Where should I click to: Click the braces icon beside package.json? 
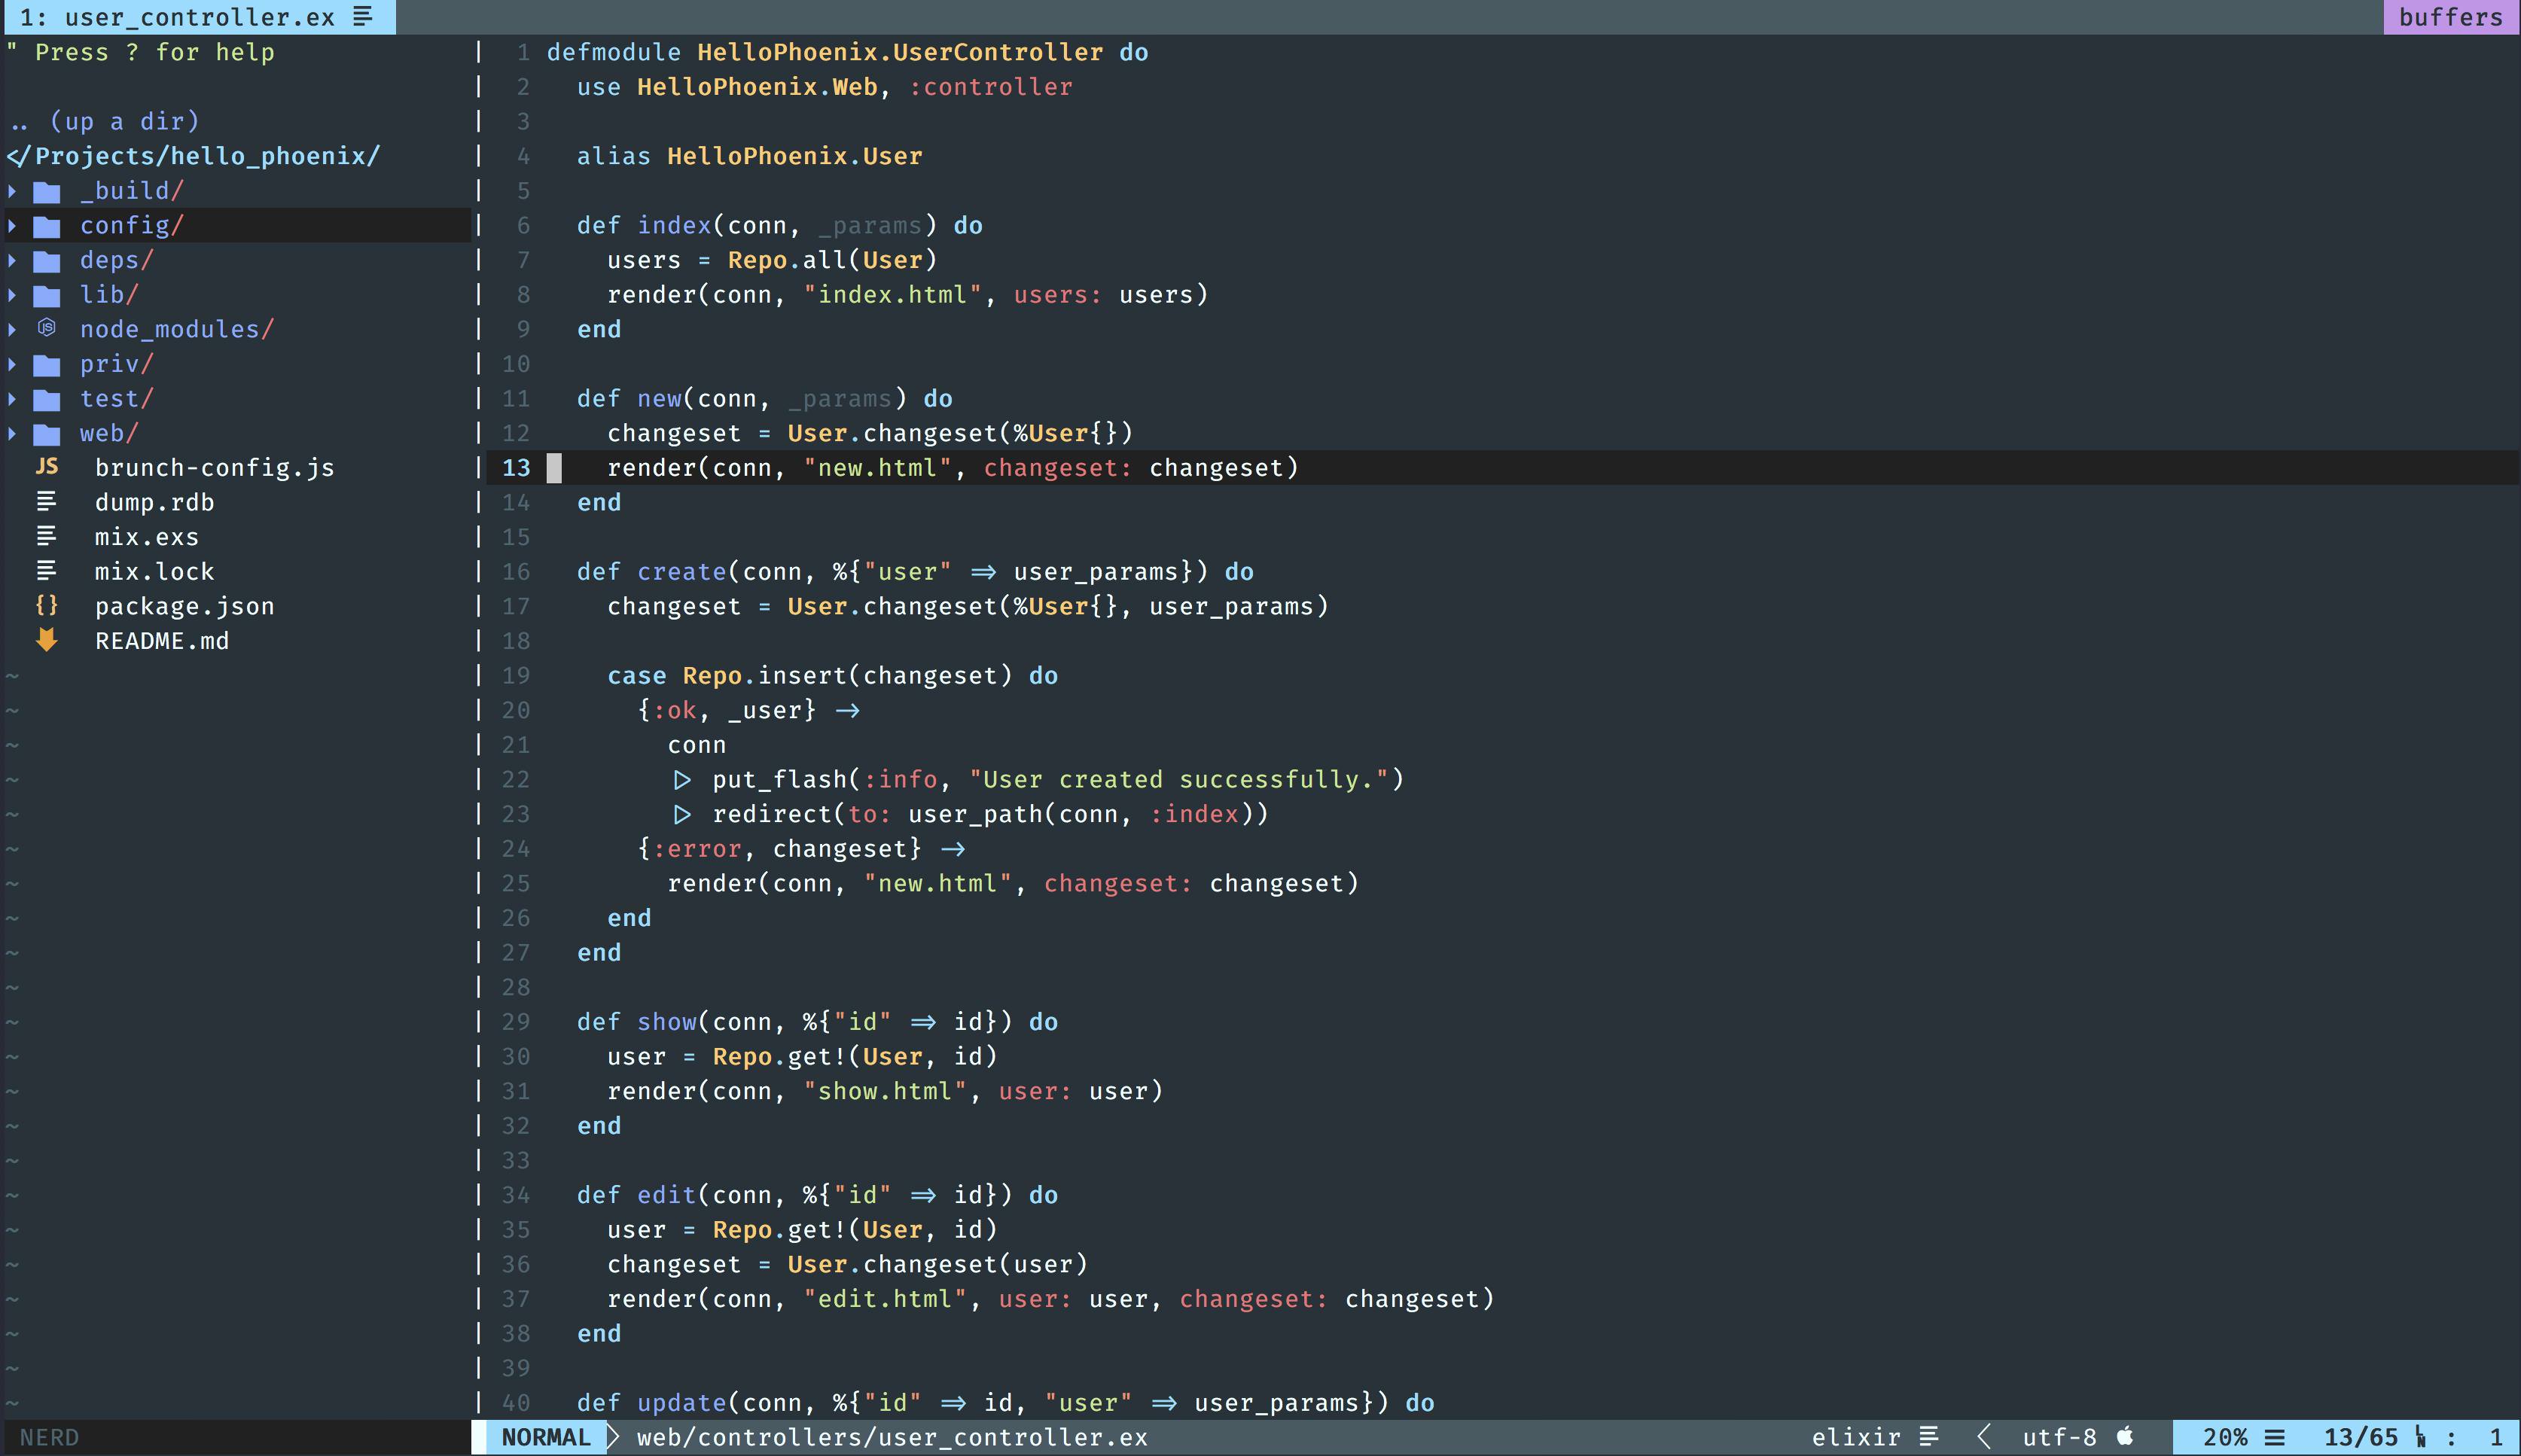tap(46, 606)
